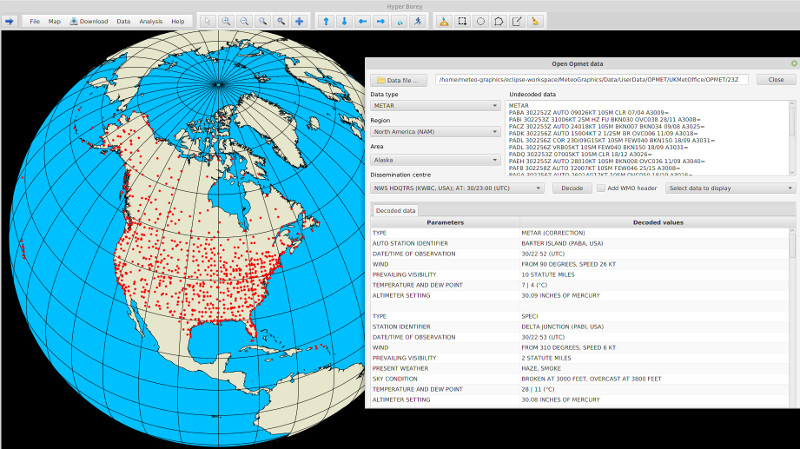
Task: Open the Analysis menu
Action: pyautogui.click(x=151, y=21)
